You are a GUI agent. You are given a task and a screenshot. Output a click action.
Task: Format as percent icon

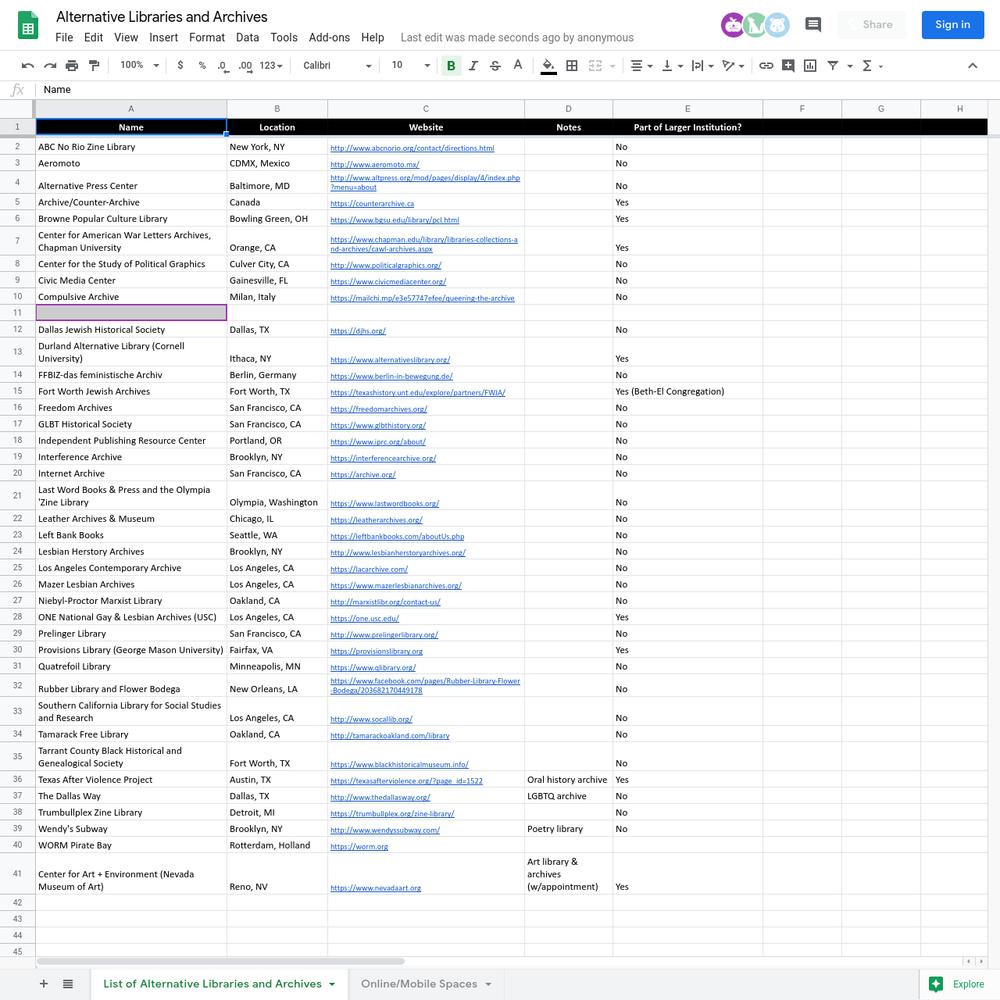pos(202,65)
